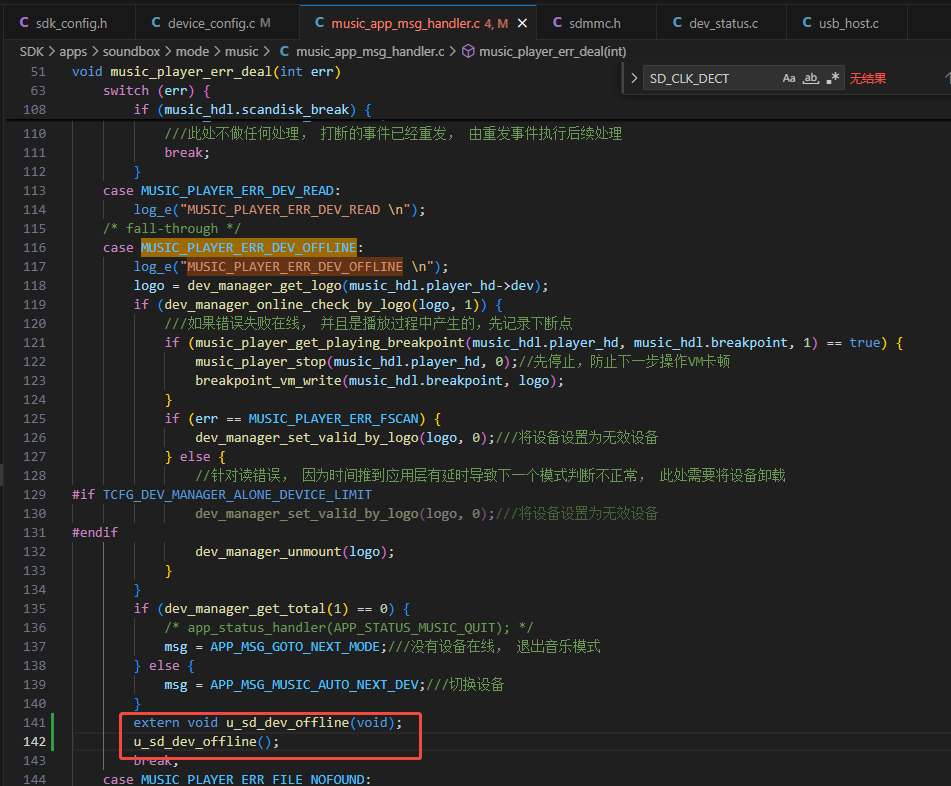The width and height of the screenshot is (951, 786).
Task: Click highlighted MUSIC_PLAYER_ERR_DEV_OFFLINE on the case line
Action: pyautogui.click(x=249, y=247)
